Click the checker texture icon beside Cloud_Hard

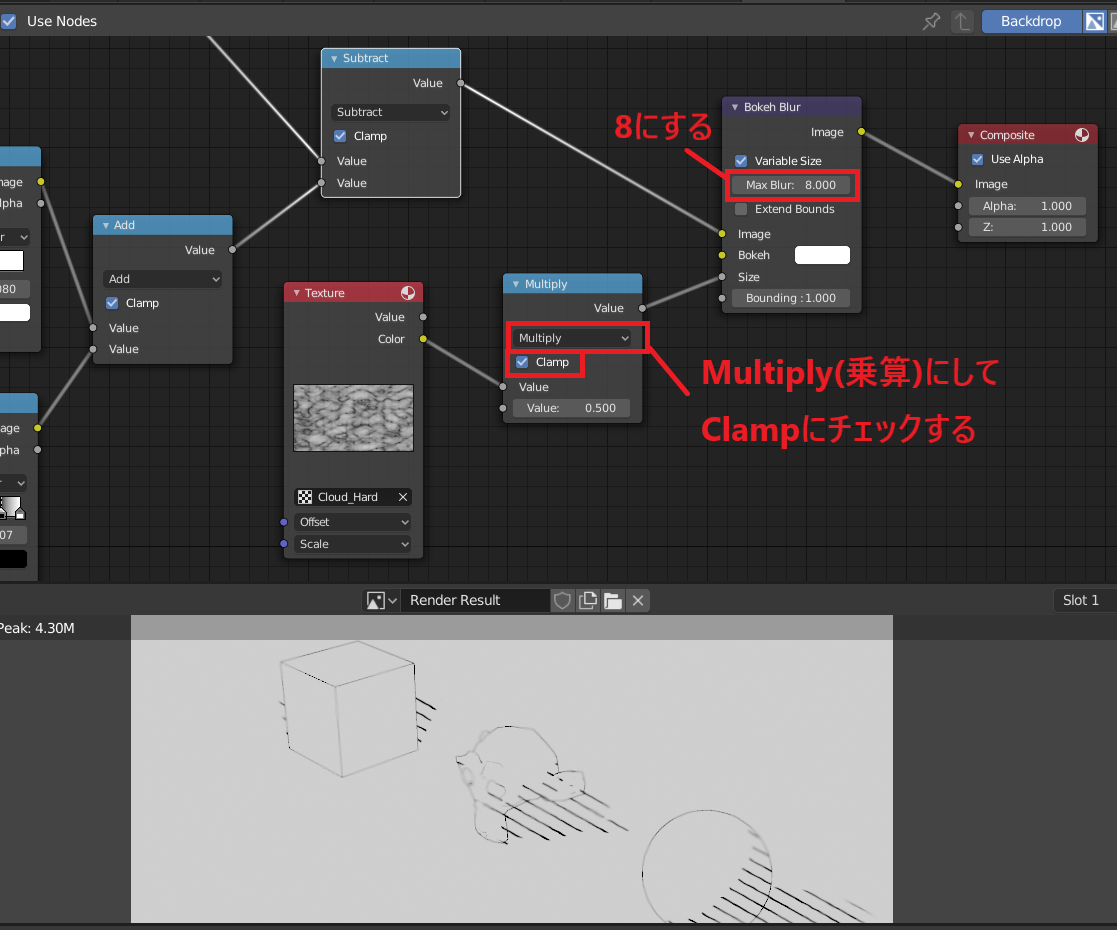305,497
